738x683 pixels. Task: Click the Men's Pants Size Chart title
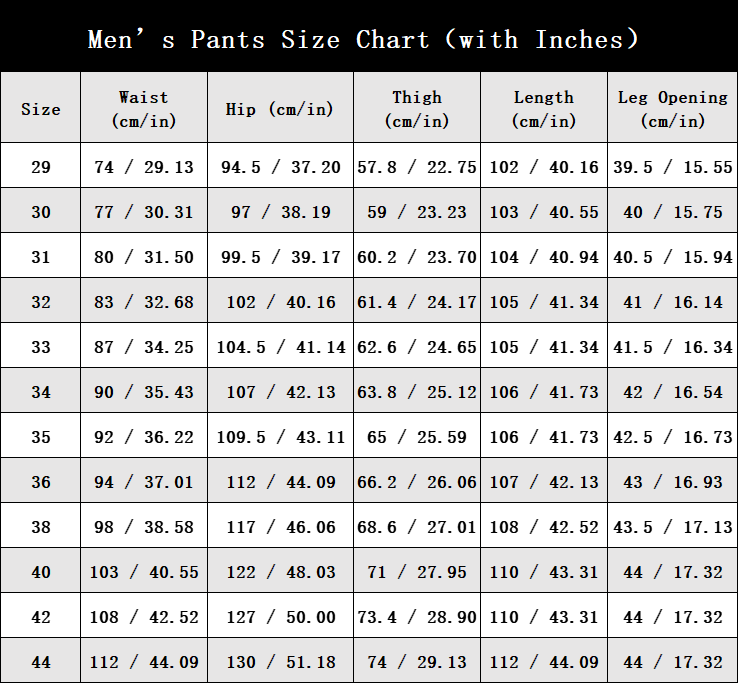[x=364, y=40]
